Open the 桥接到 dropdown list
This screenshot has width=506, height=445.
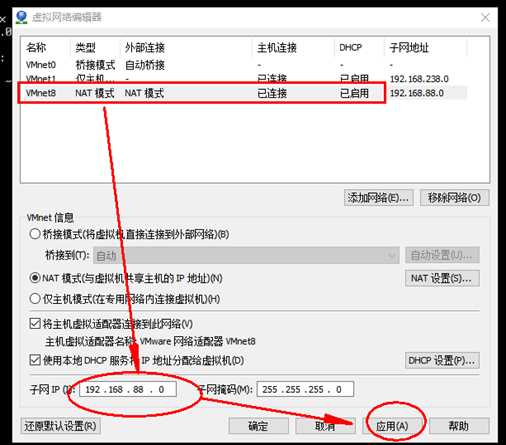pos(246,255)
